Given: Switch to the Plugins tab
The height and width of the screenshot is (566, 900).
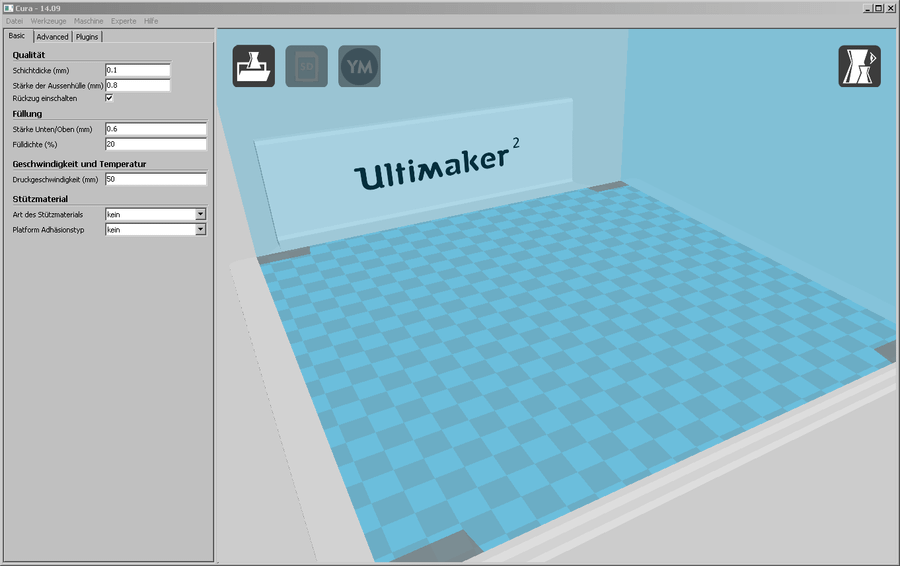Looking at the screenshot, I should (87, 37).
